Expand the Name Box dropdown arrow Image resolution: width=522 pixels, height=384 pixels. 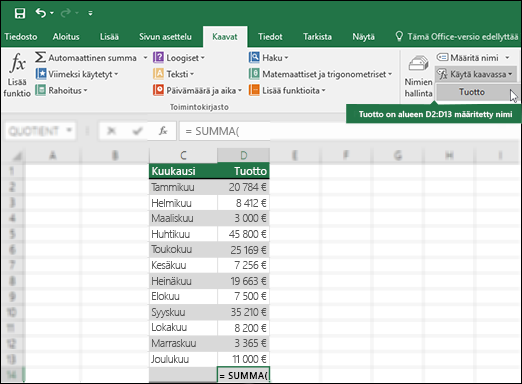click(69, 131)
